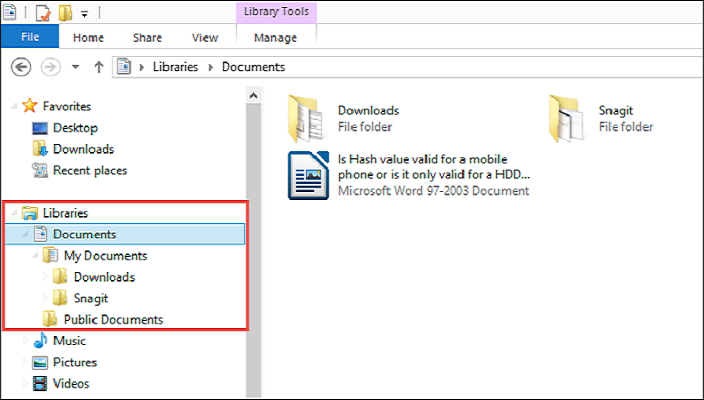Expand the Videos library arrow
The image size is (704, 400).
[26, 383]
